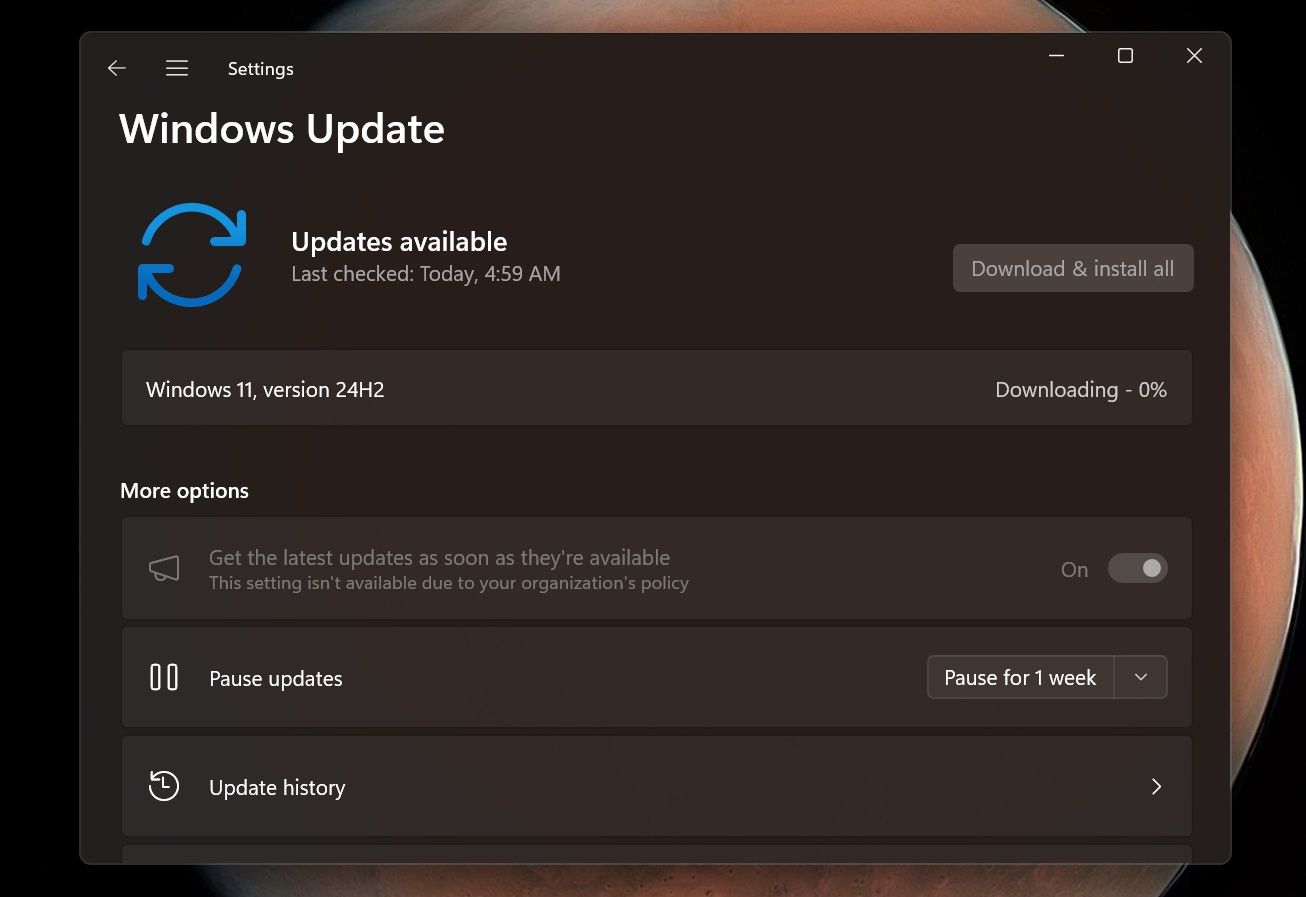Viewport: 1306px width, 897px height.
Task: Click the clock icon beside Update history
Action: tap(164, 787)
